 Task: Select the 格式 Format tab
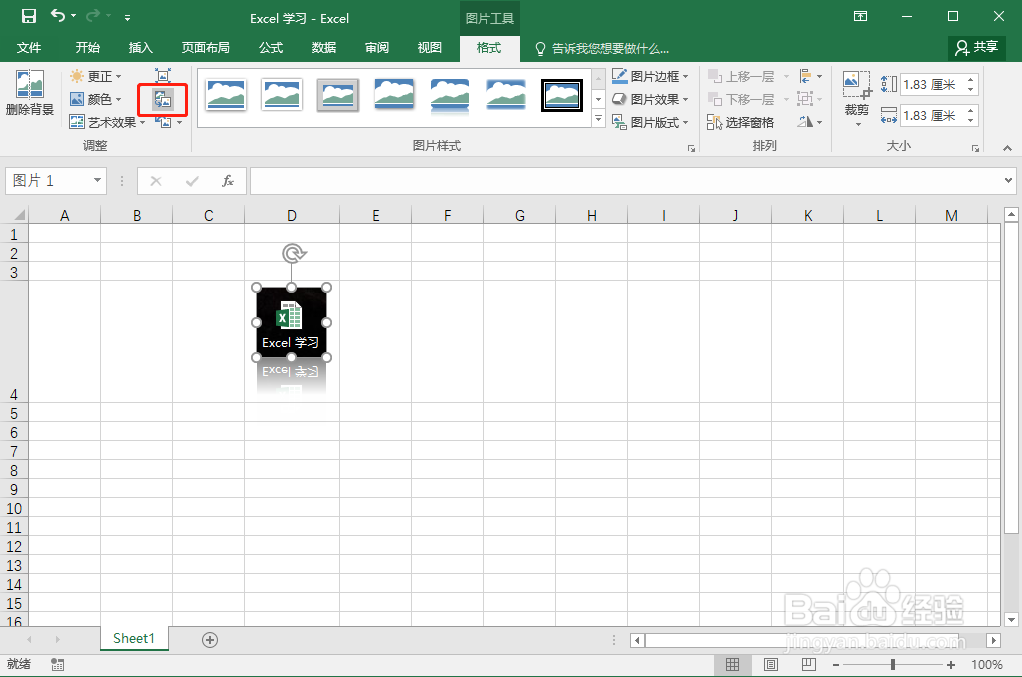[489, 48]
